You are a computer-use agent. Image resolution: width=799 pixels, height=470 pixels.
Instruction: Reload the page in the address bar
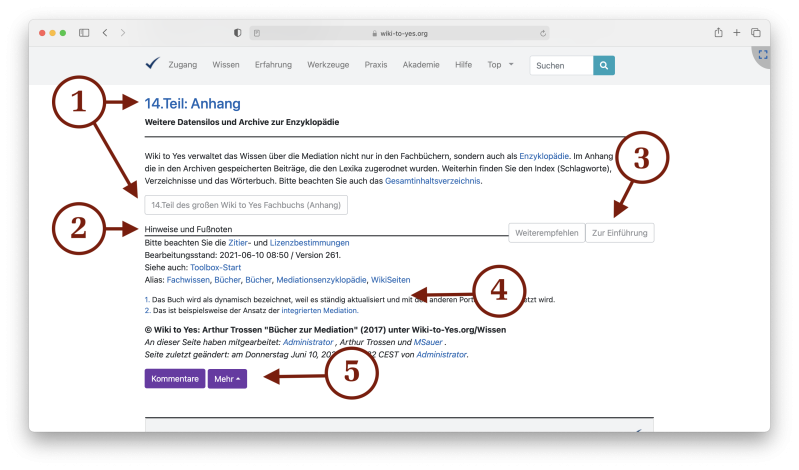coord(543,33)
